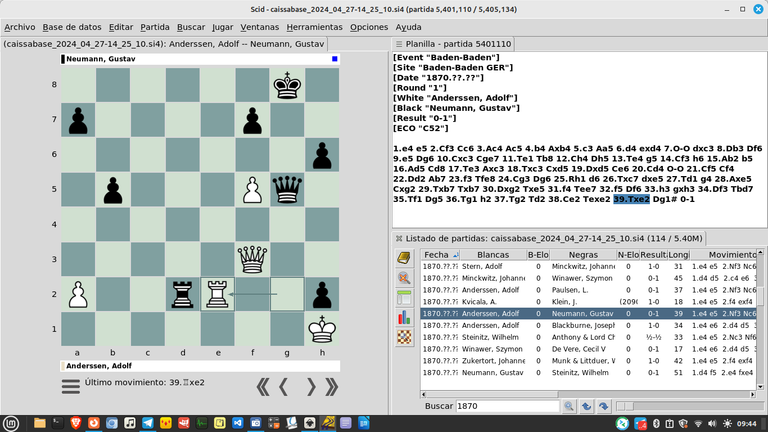Viewport: 768px width, 432px height.
Task: Select Anderssen vs Blackburne game row
Action: point(588,325)
